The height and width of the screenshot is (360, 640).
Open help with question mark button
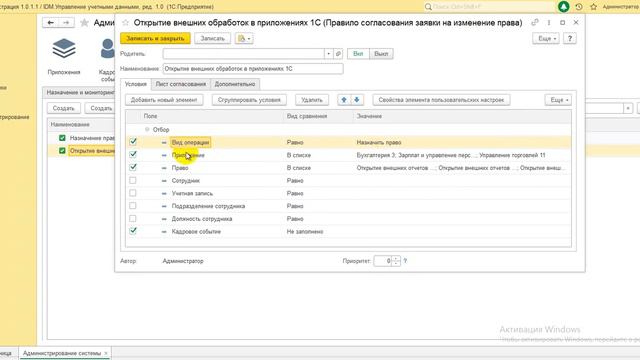tap(569, 38)
